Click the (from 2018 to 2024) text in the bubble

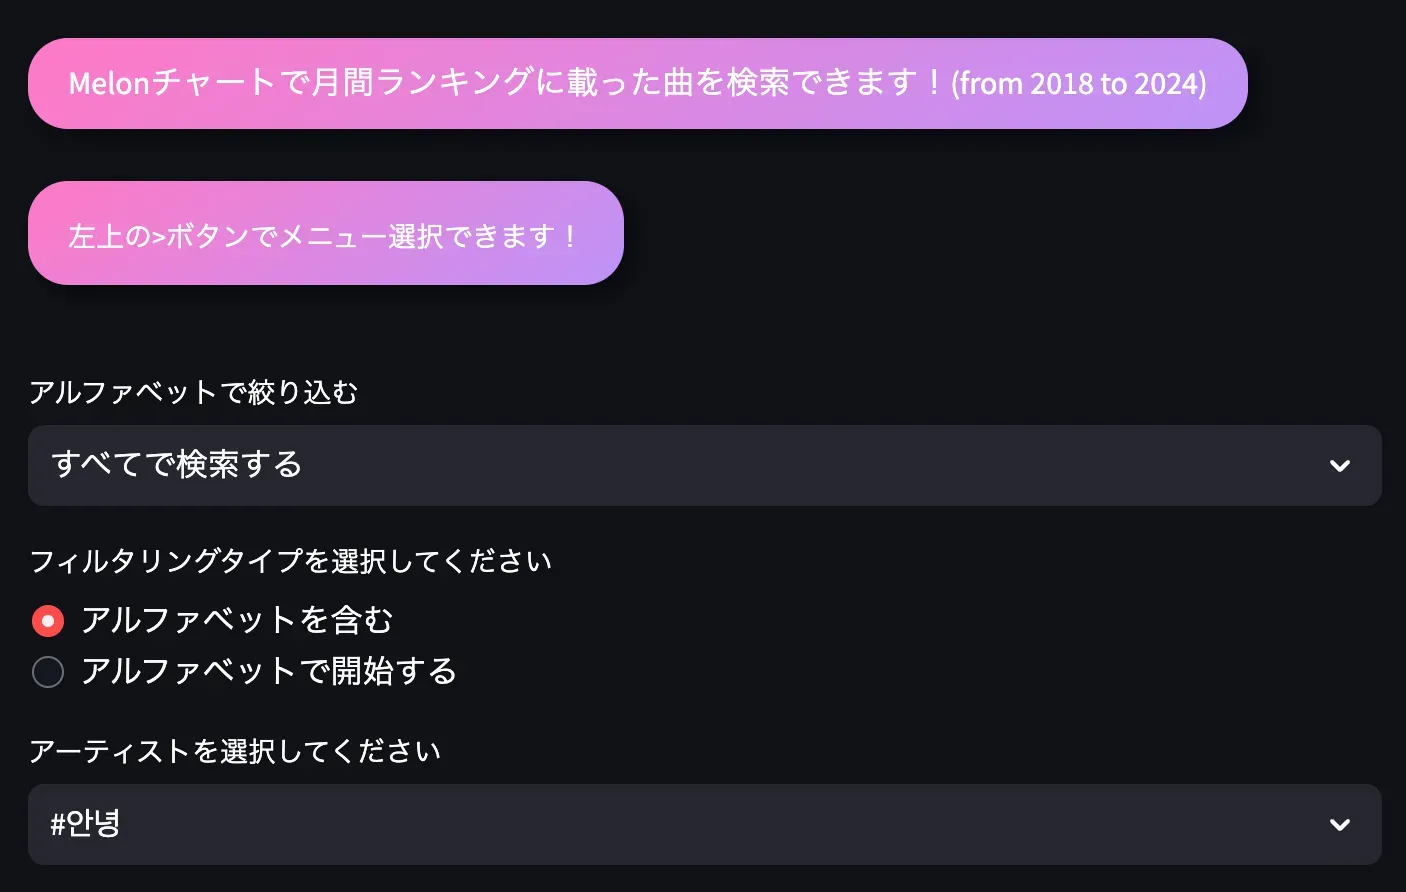(x=1080, y=83)
